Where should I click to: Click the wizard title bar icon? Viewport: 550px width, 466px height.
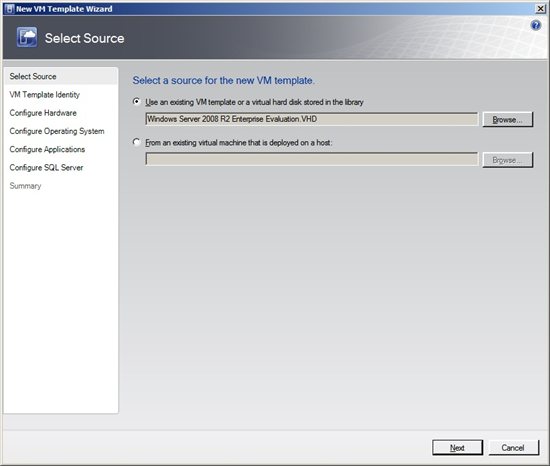(x=10, y=9)
